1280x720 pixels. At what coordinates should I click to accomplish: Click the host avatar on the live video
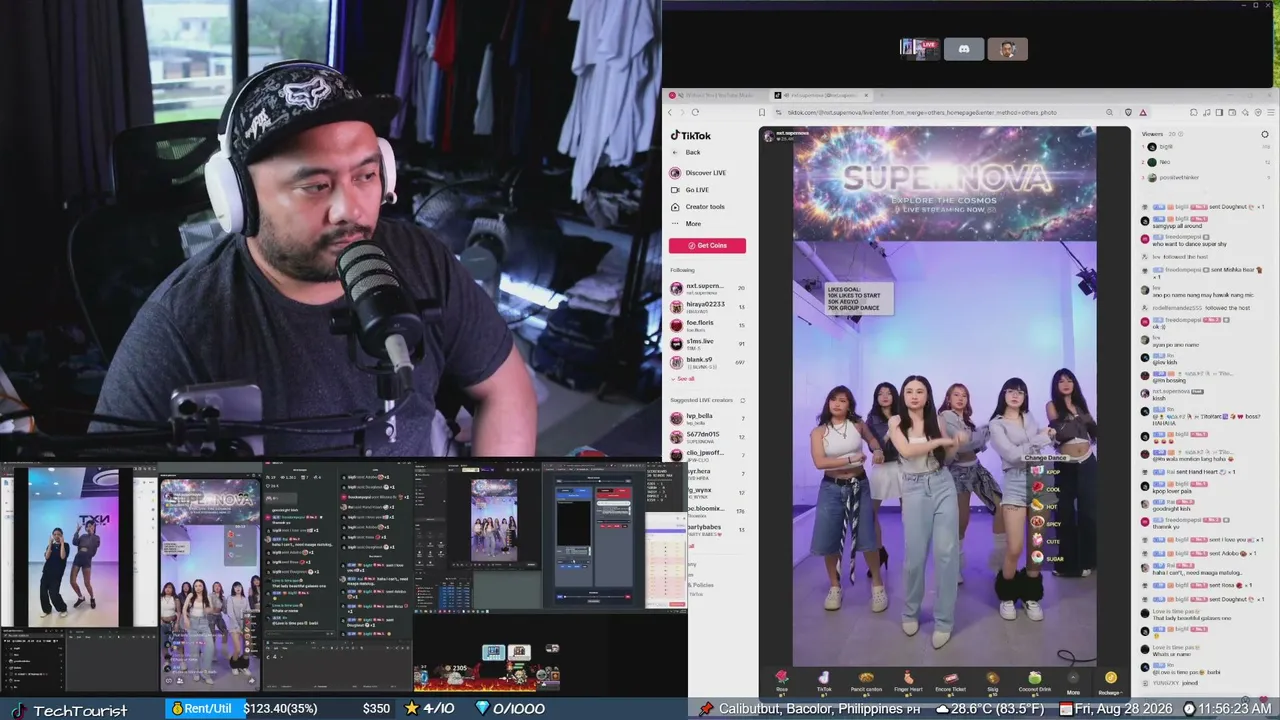pyautogui.click(x=769, y=135)
